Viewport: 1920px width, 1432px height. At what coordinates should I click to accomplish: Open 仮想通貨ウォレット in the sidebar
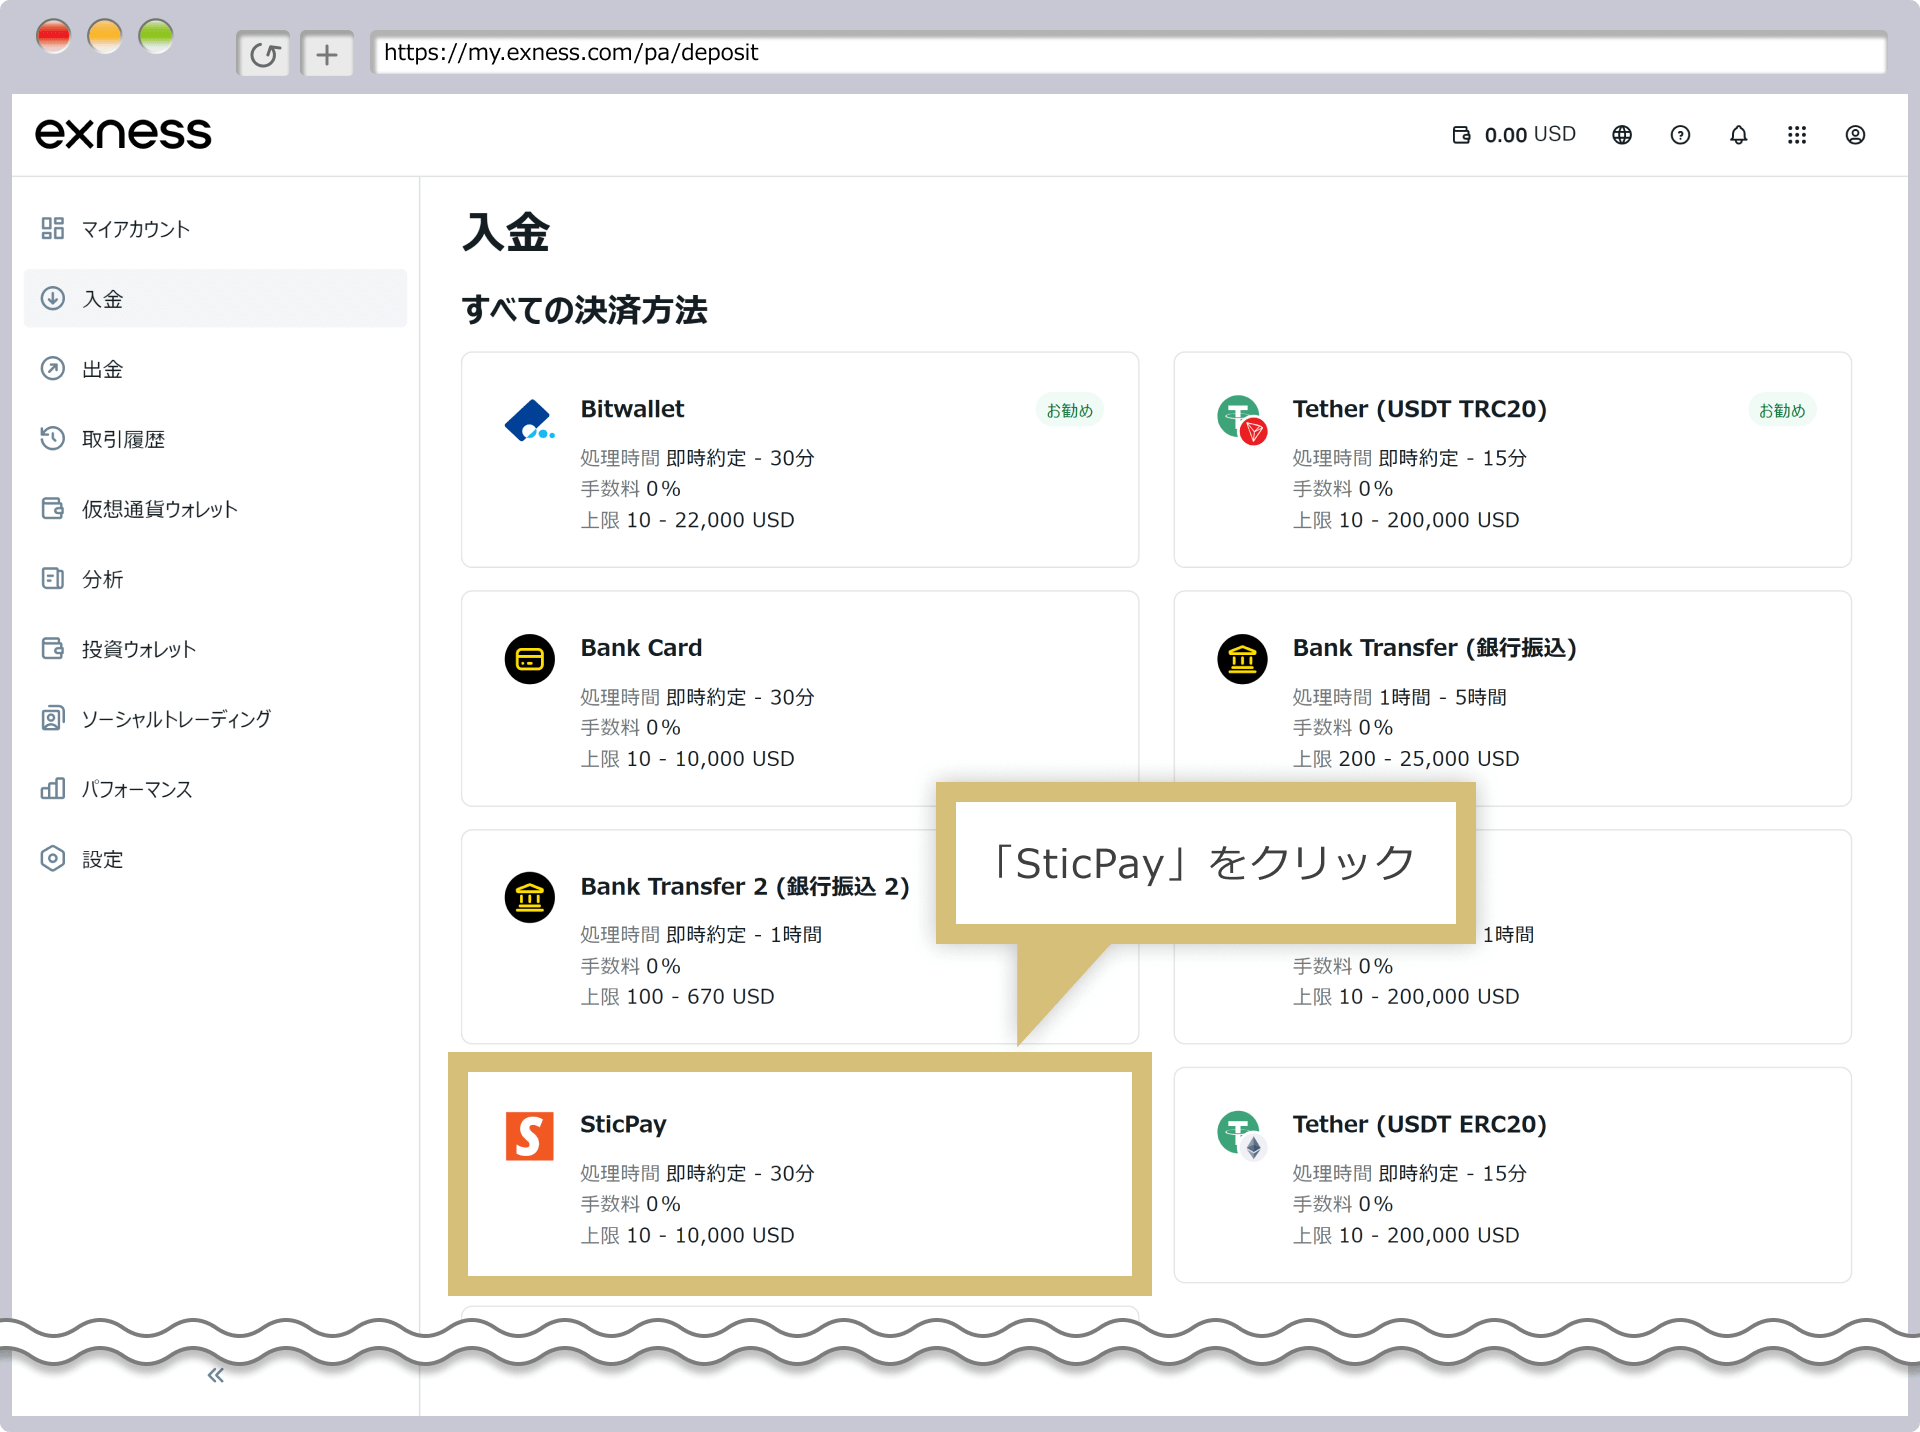coord(215,509)
